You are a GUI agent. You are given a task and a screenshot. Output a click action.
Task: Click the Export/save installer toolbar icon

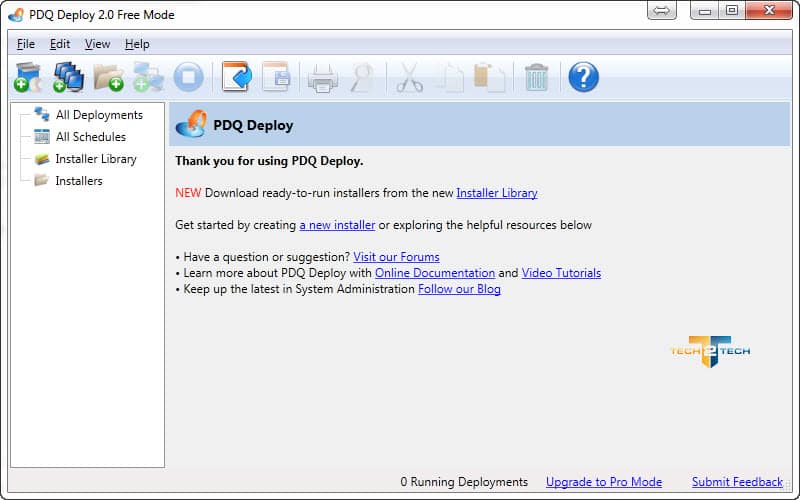point(276,77)
